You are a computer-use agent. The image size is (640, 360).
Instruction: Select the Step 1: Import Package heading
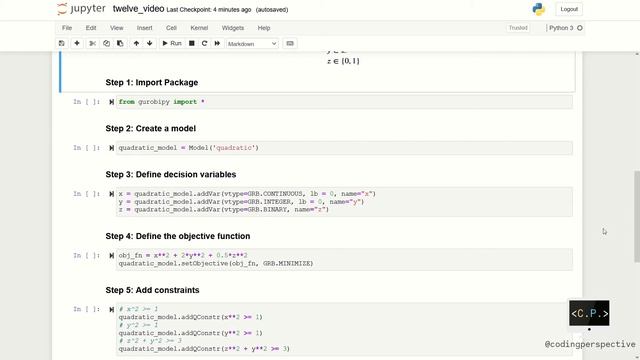[x=152, y=82]
